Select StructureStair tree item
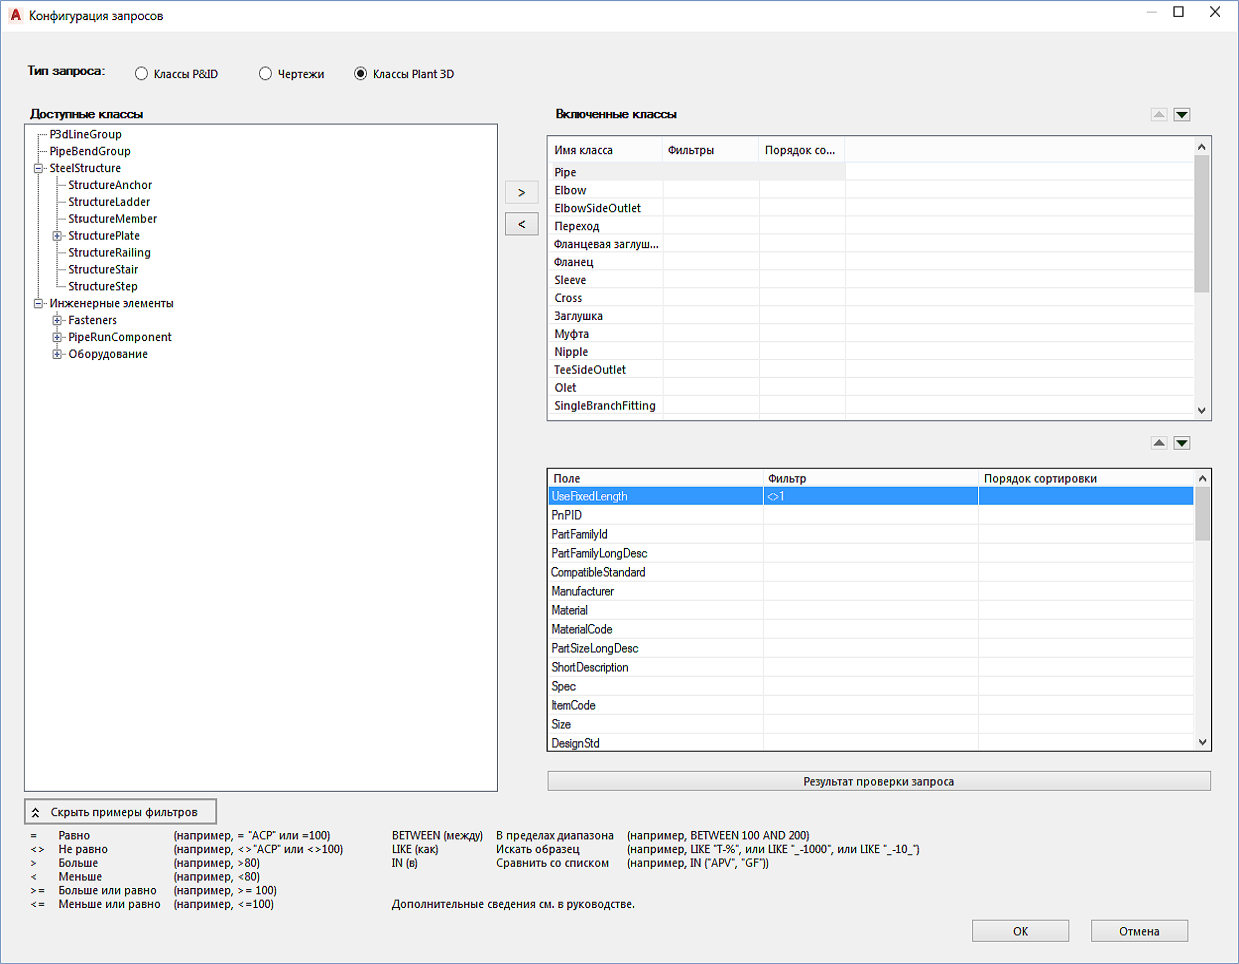 pos(103,270)
